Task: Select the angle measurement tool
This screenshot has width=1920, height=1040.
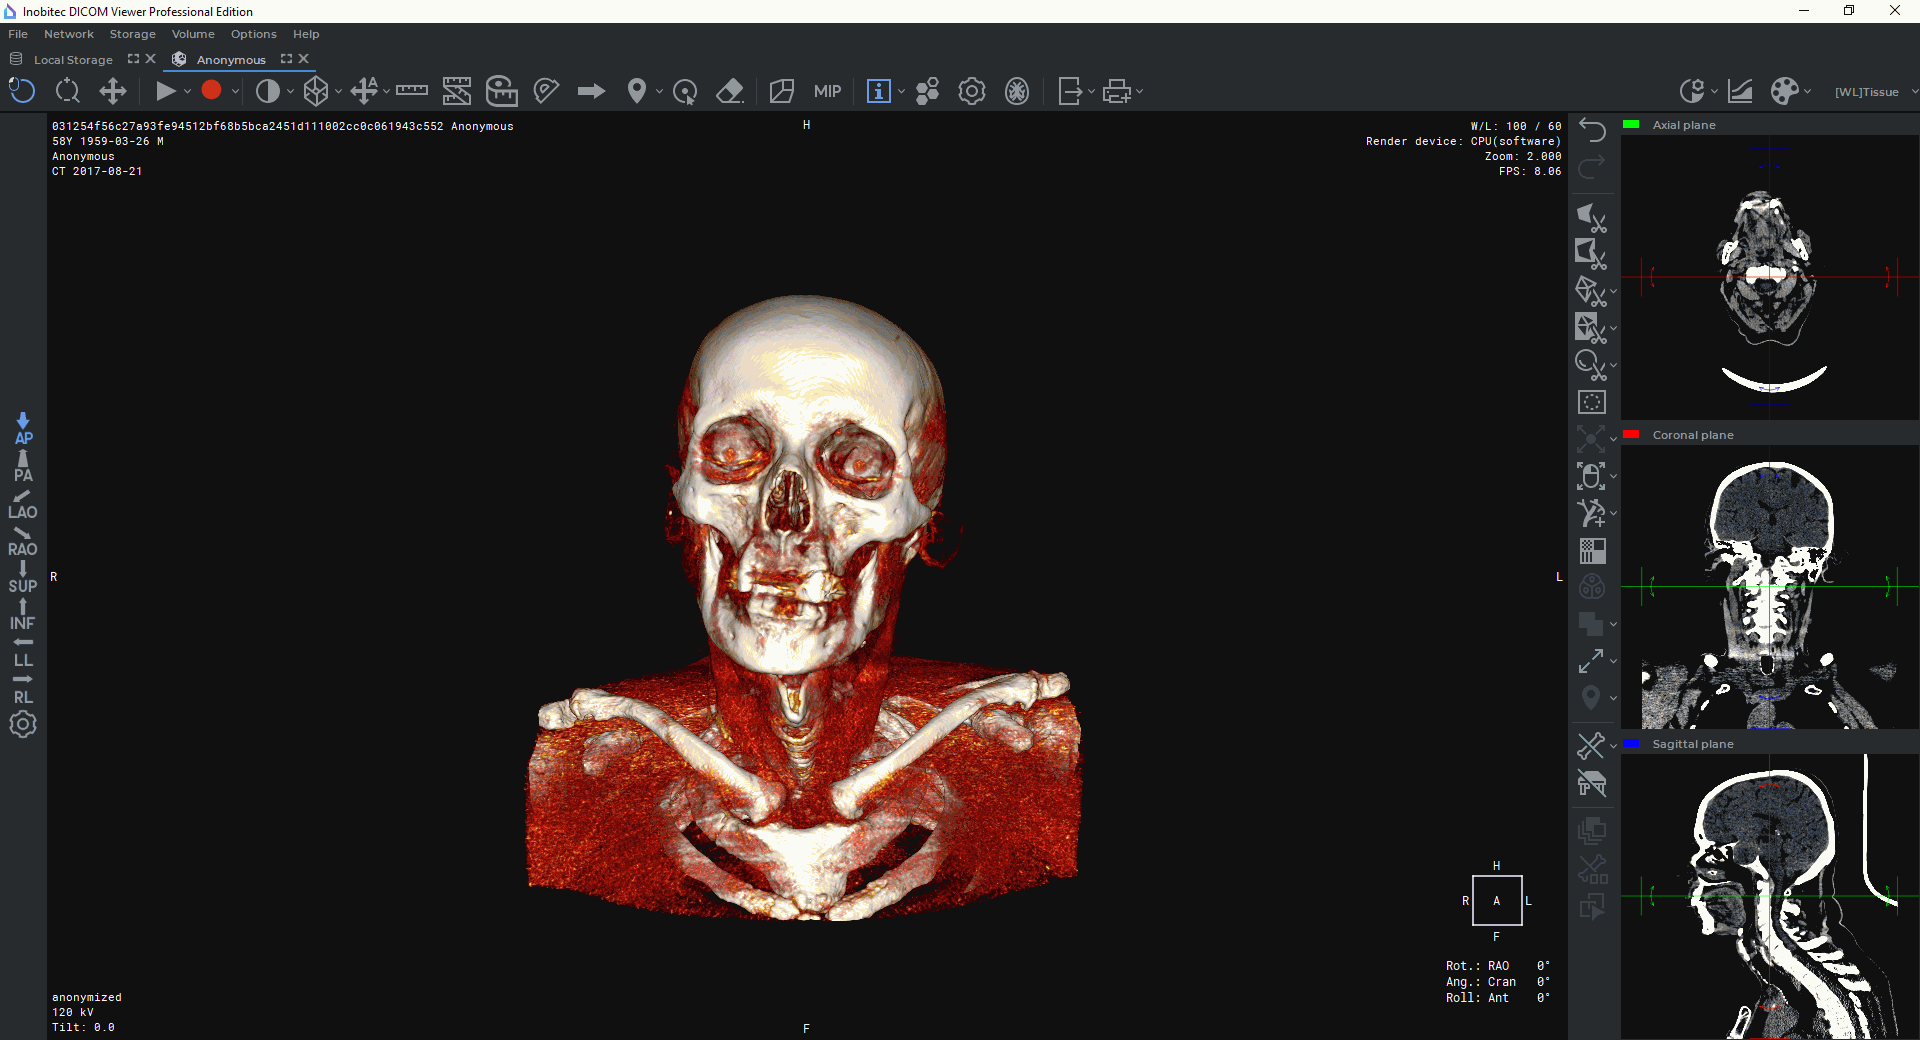Action: 546,91
